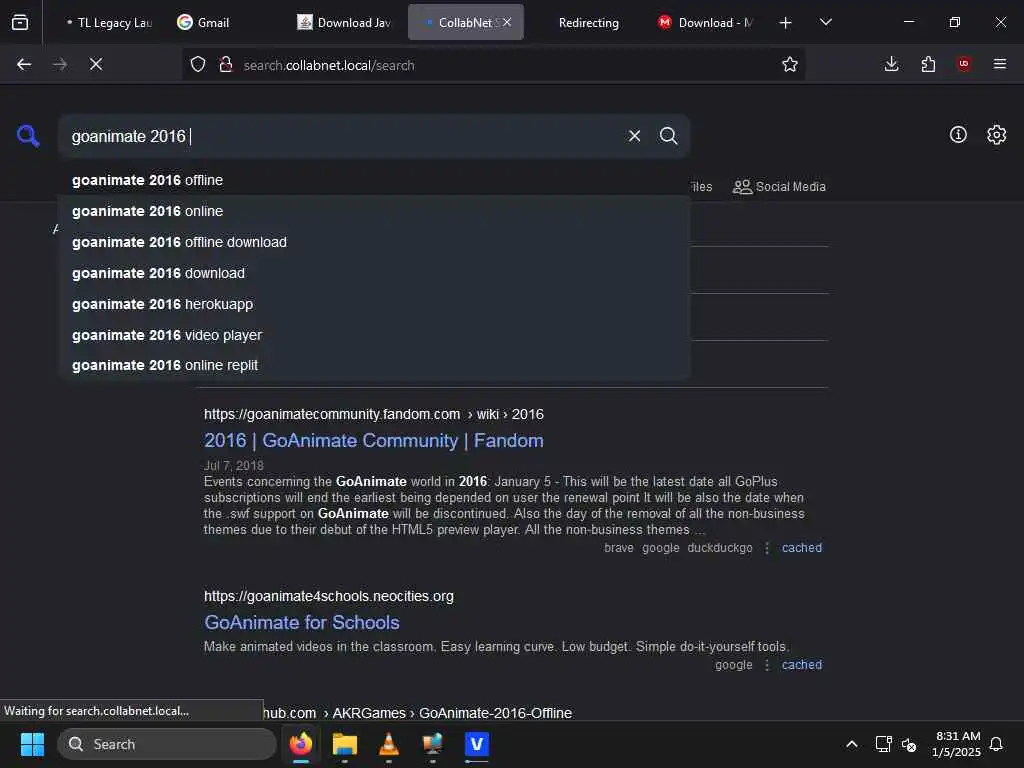Image resolution: width=1024 pixels, height=768 pixels.
Task: Show hidden system tray icons
Action: (x=852, y=744)
